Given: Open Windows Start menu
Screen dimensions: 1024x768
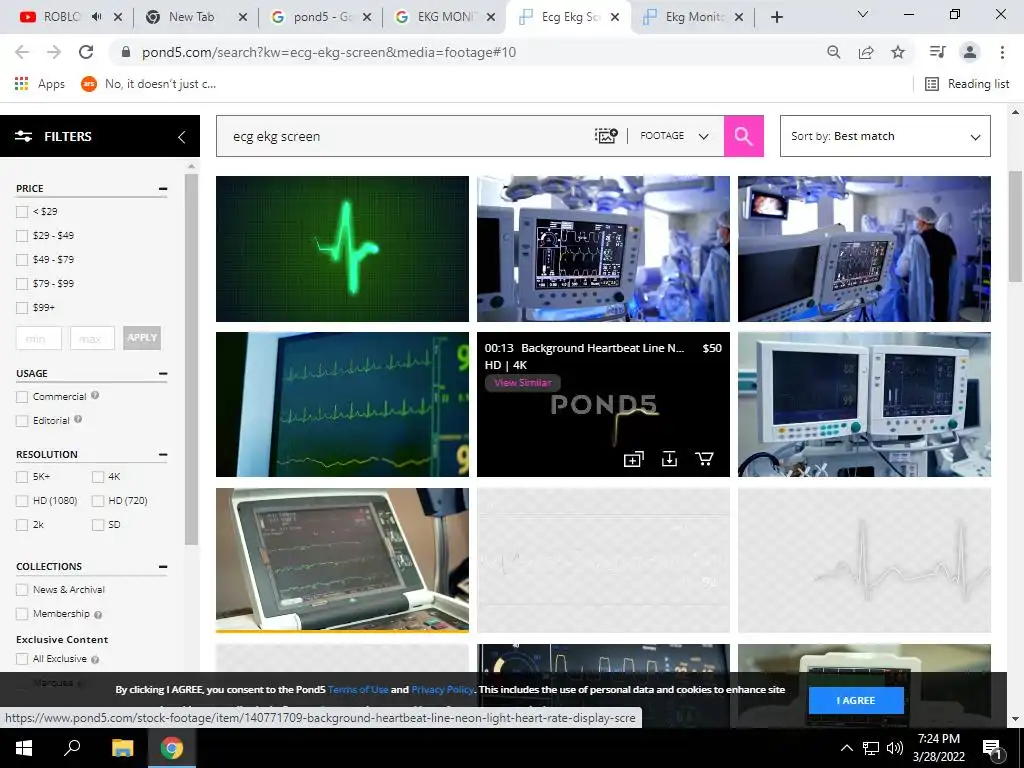Looking at the screenshot, I should click(x=24, y=748).
